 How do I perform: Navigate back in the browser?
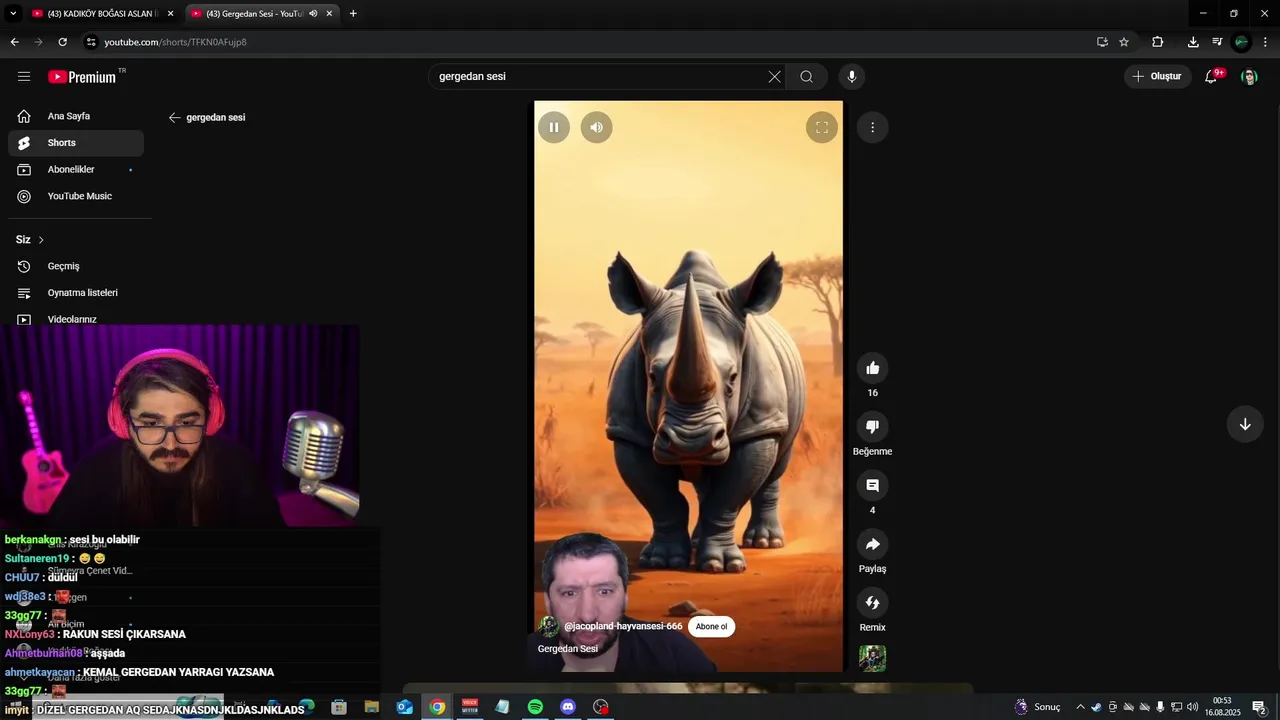(x=14, y=42)
